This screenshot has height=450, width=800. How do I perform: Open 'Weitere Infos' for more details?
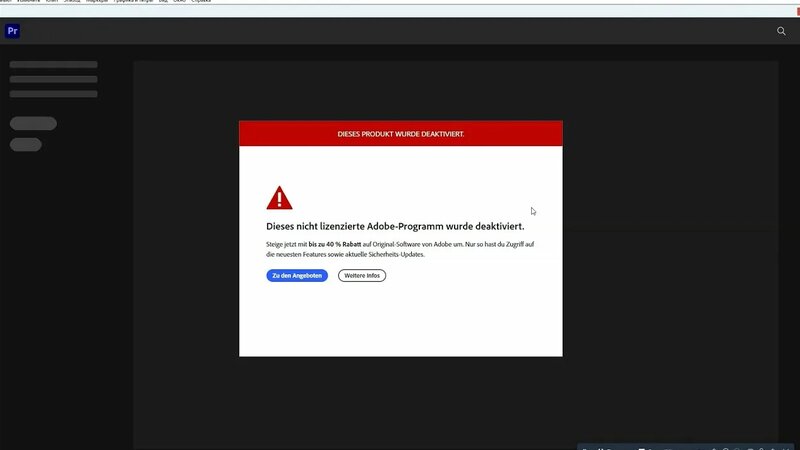click(362, 276)
